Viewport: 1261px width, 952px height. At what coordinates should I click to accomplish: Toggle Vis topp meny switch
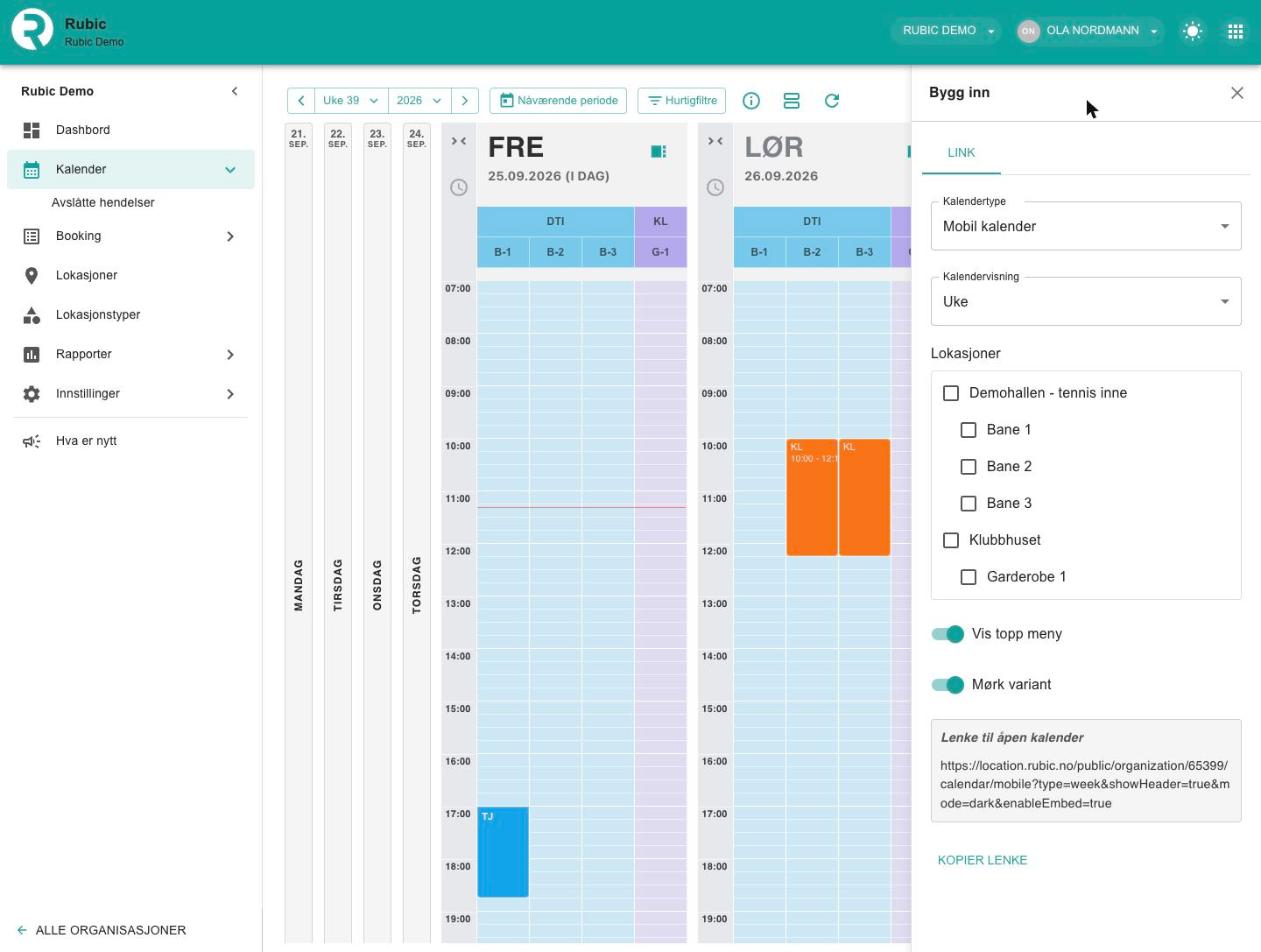point(948,634)
